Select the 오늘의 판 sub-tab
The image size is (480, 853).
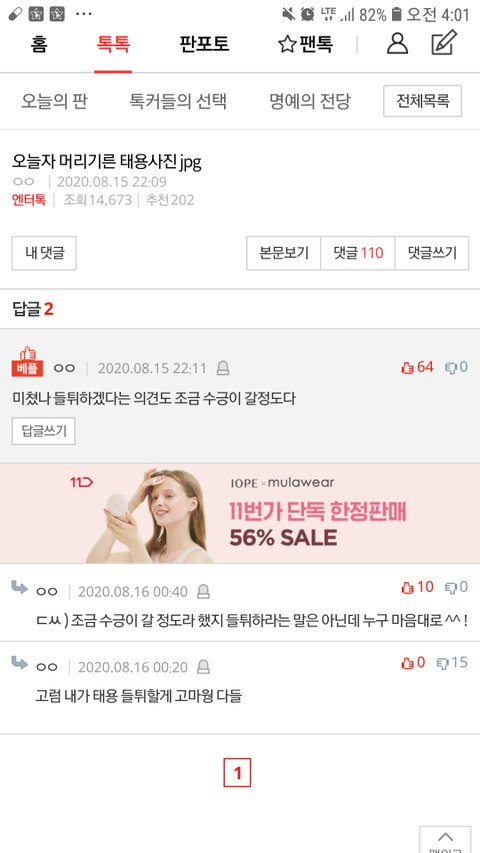[x=54, y=101]
